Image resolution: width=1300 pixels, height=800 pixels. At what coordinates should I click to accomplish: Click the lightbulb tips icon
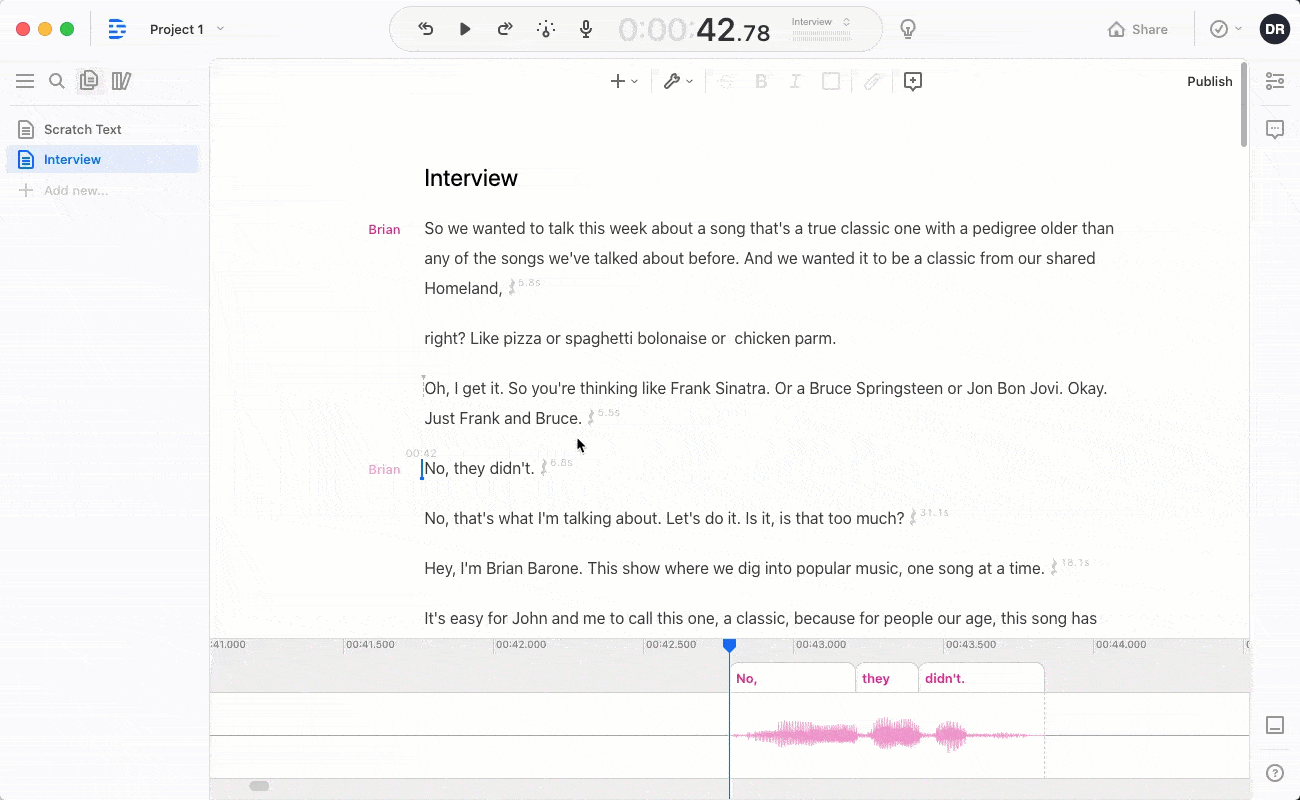pos(908,29)
